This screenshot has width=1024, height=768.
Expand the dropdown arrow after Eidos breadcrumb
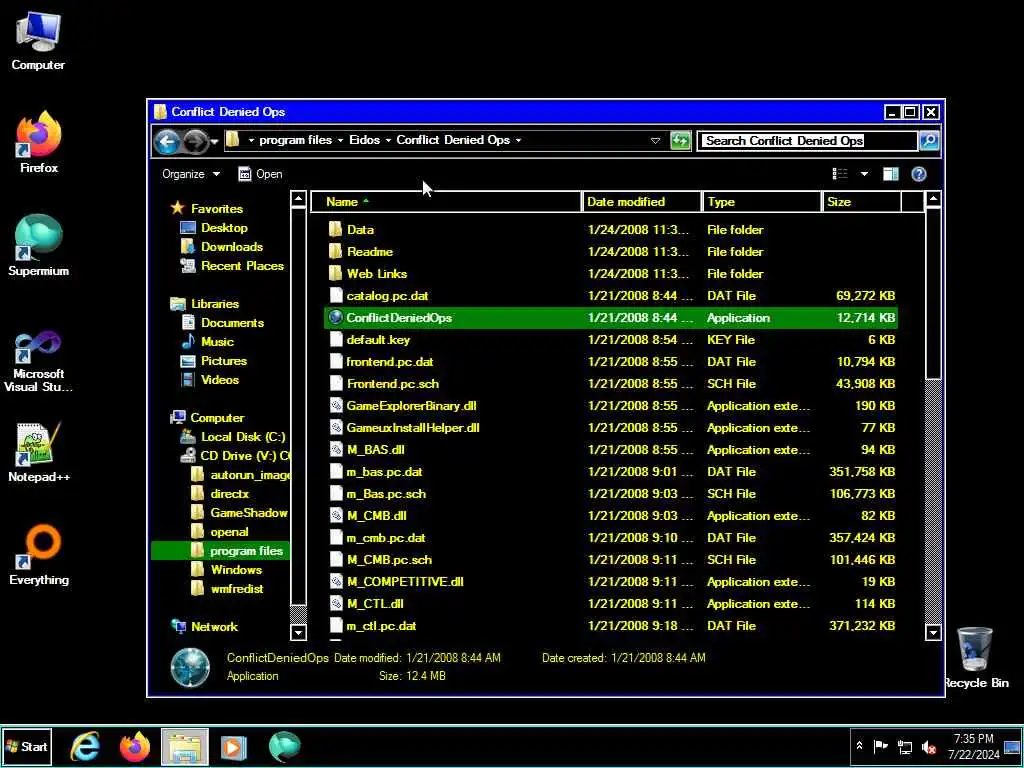pos(388,140)
